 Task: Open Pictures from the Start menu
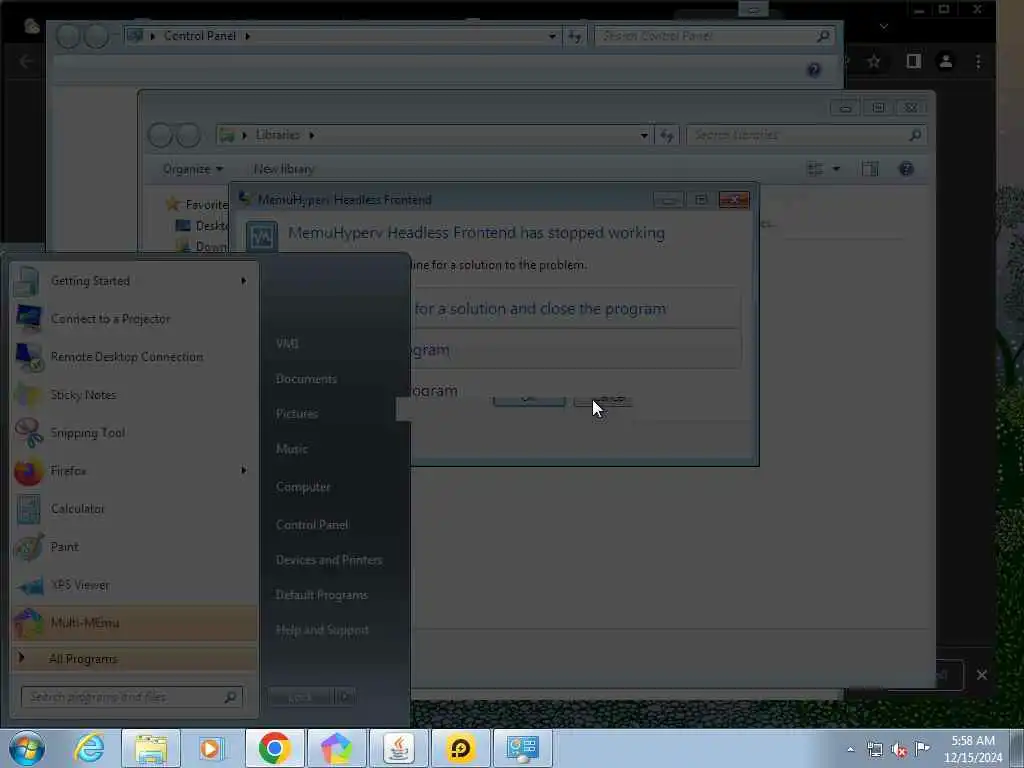(296, 414)
